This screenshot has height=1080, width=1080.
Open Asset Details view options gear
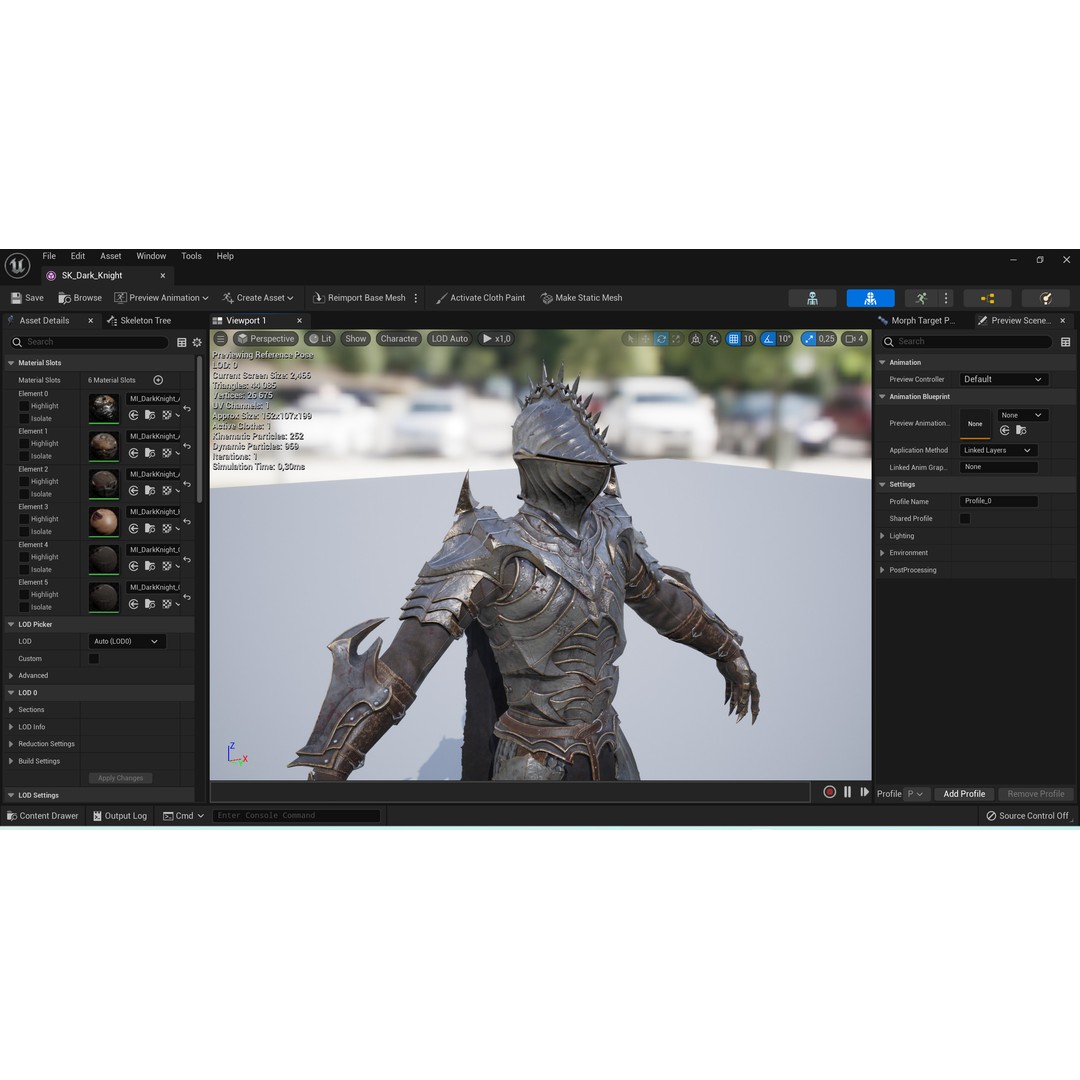point(197,342)
